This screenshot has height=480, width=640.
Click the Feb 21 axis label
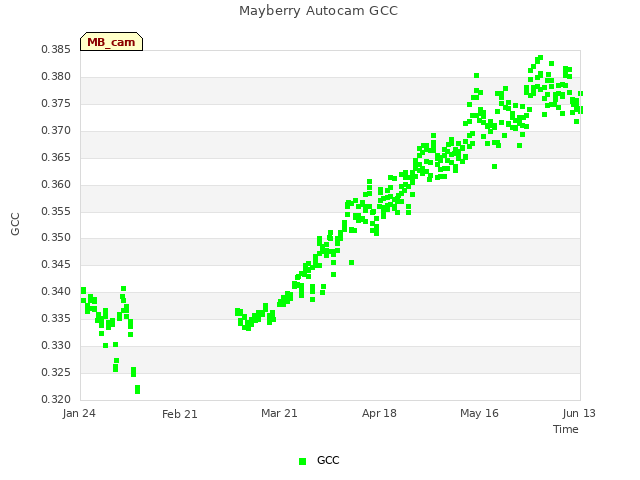[180, 414]
